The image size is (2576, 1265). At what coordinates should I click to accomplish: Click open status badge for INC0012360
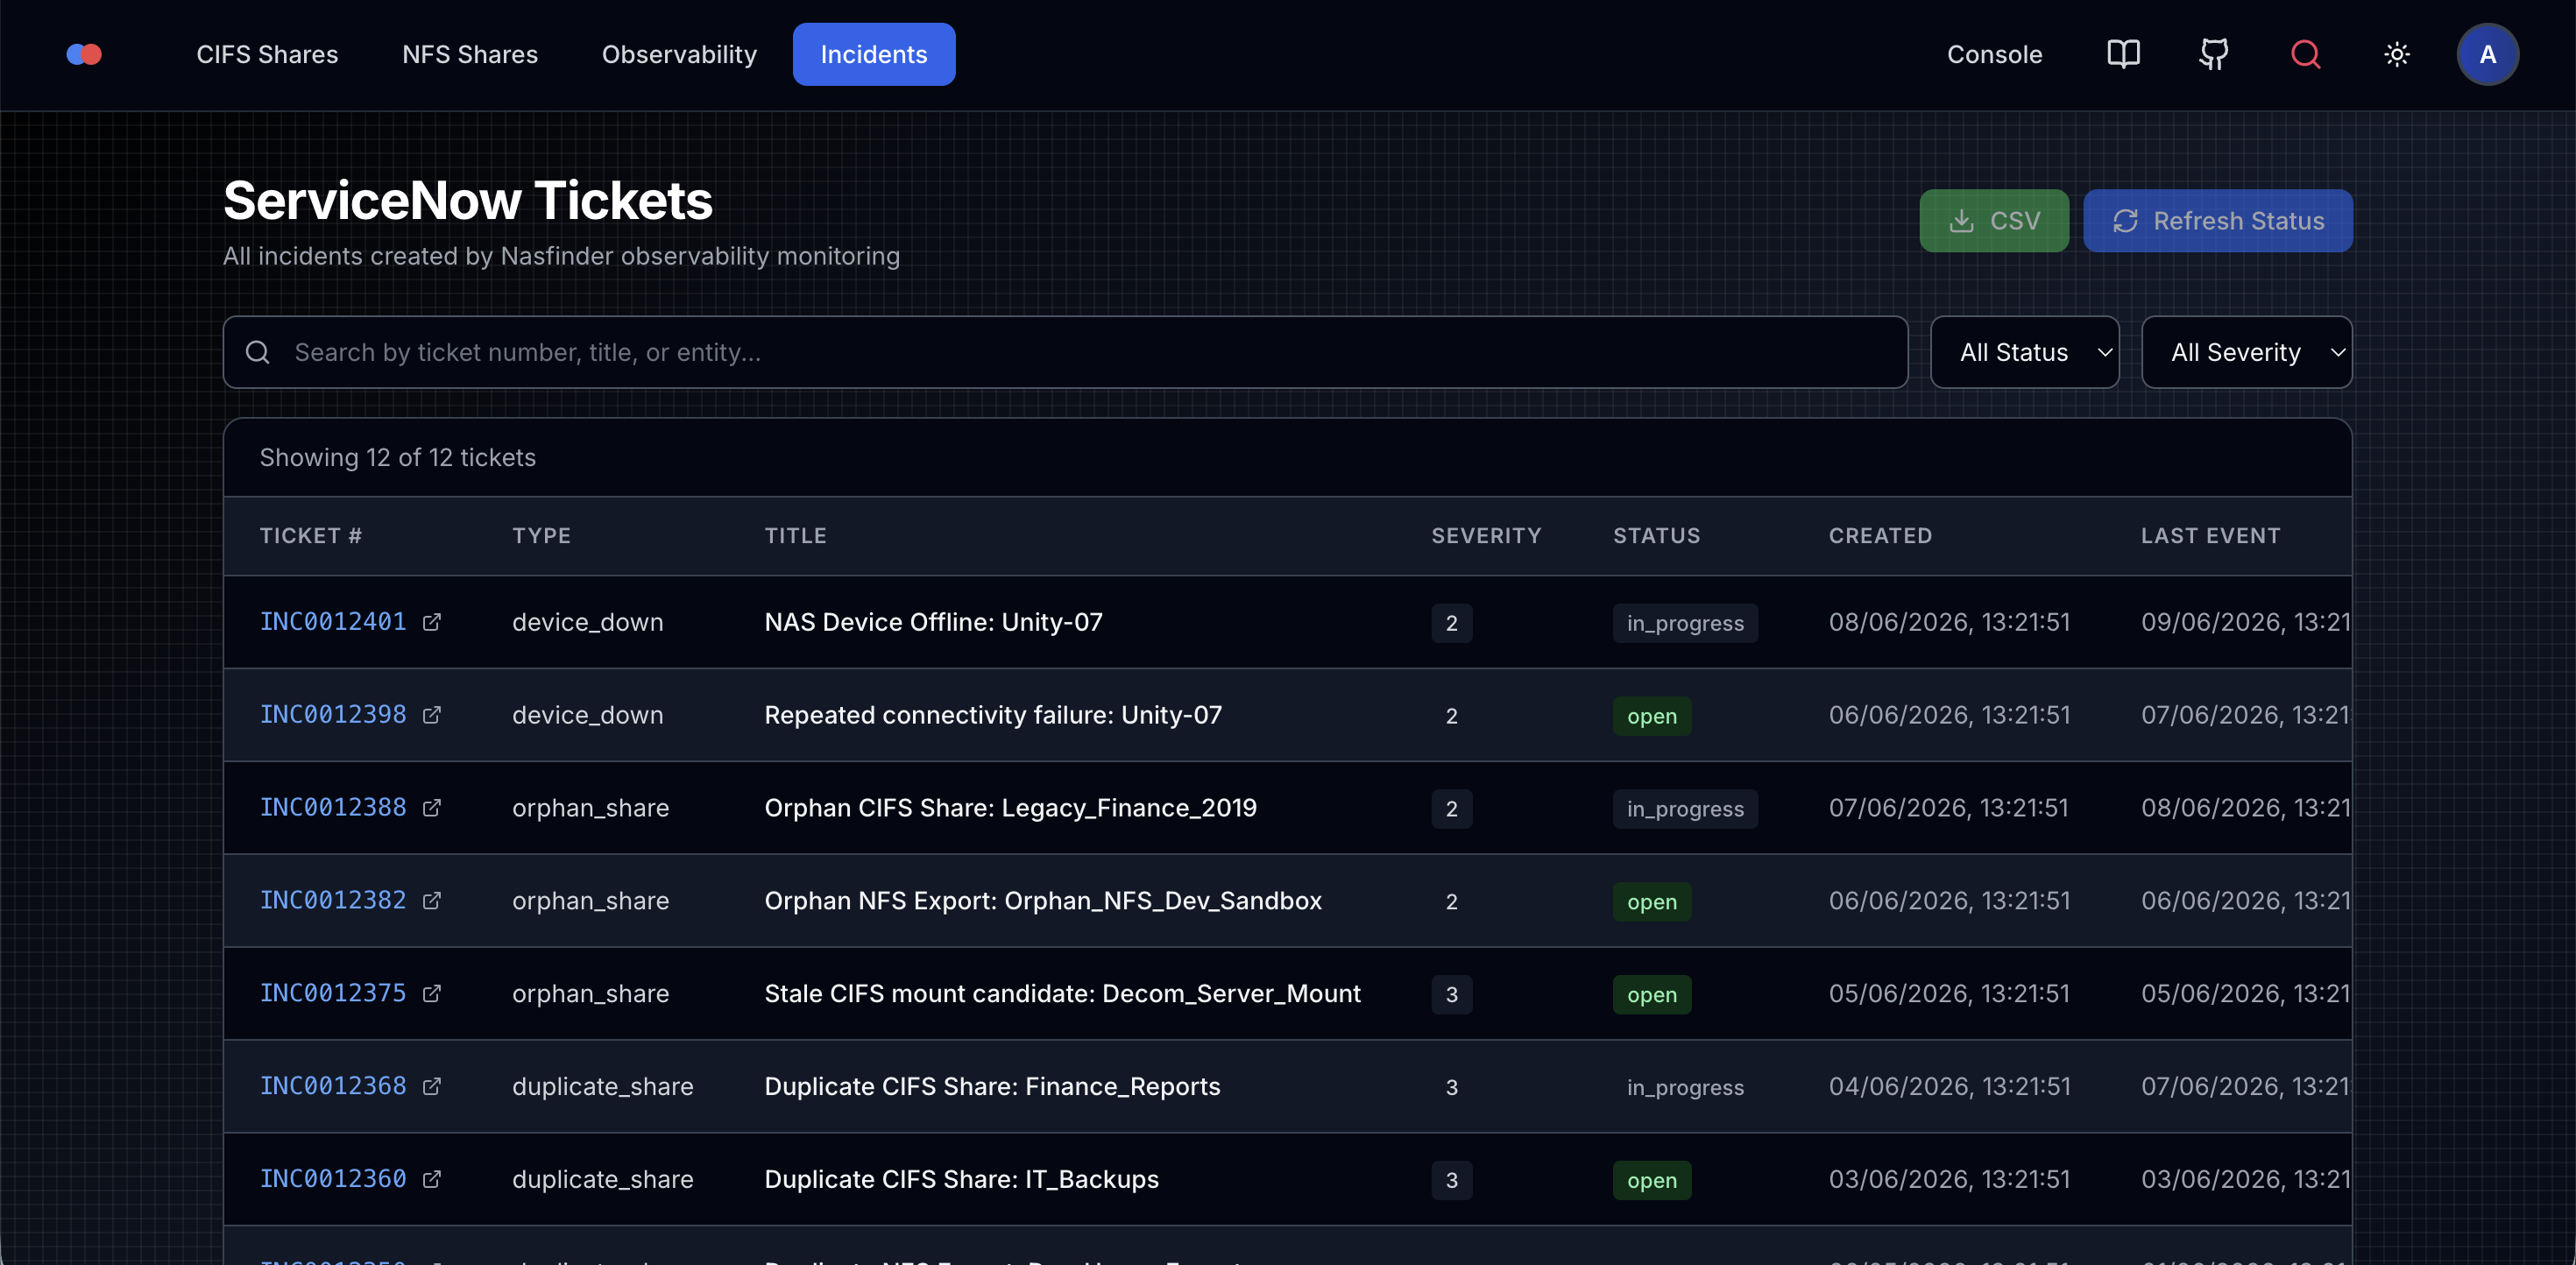1652,1181
